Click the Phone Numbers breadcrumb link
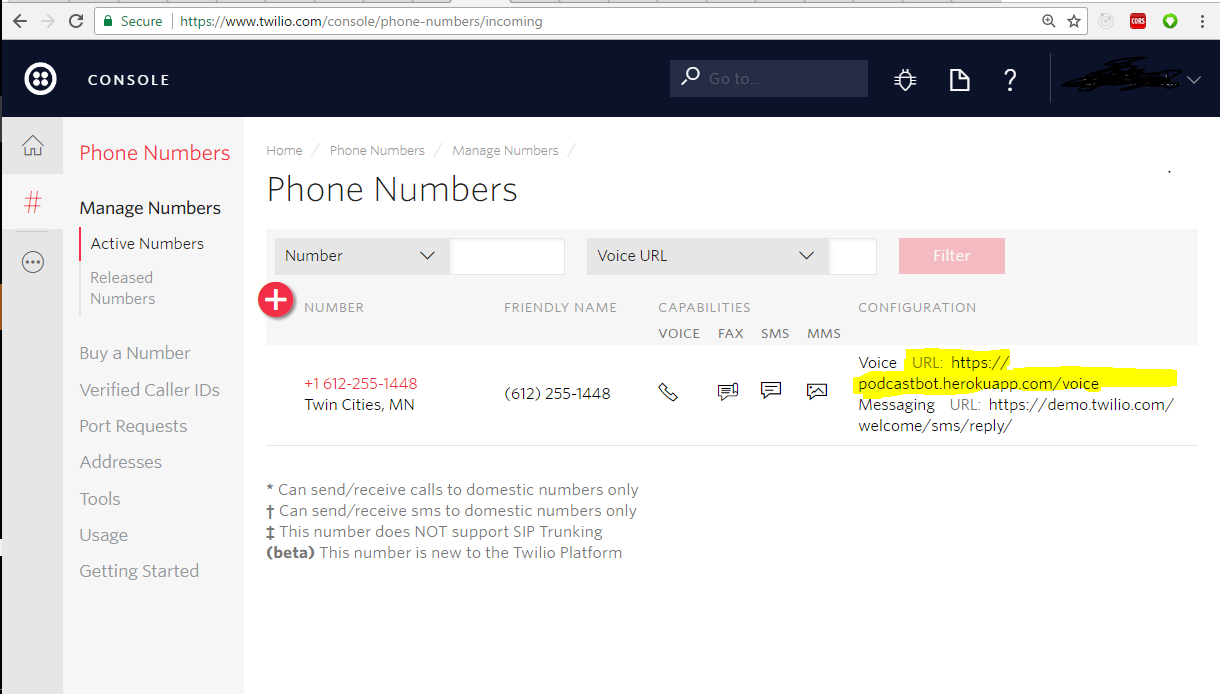Viewport: 1220px width, 694px height. (377, 150)
